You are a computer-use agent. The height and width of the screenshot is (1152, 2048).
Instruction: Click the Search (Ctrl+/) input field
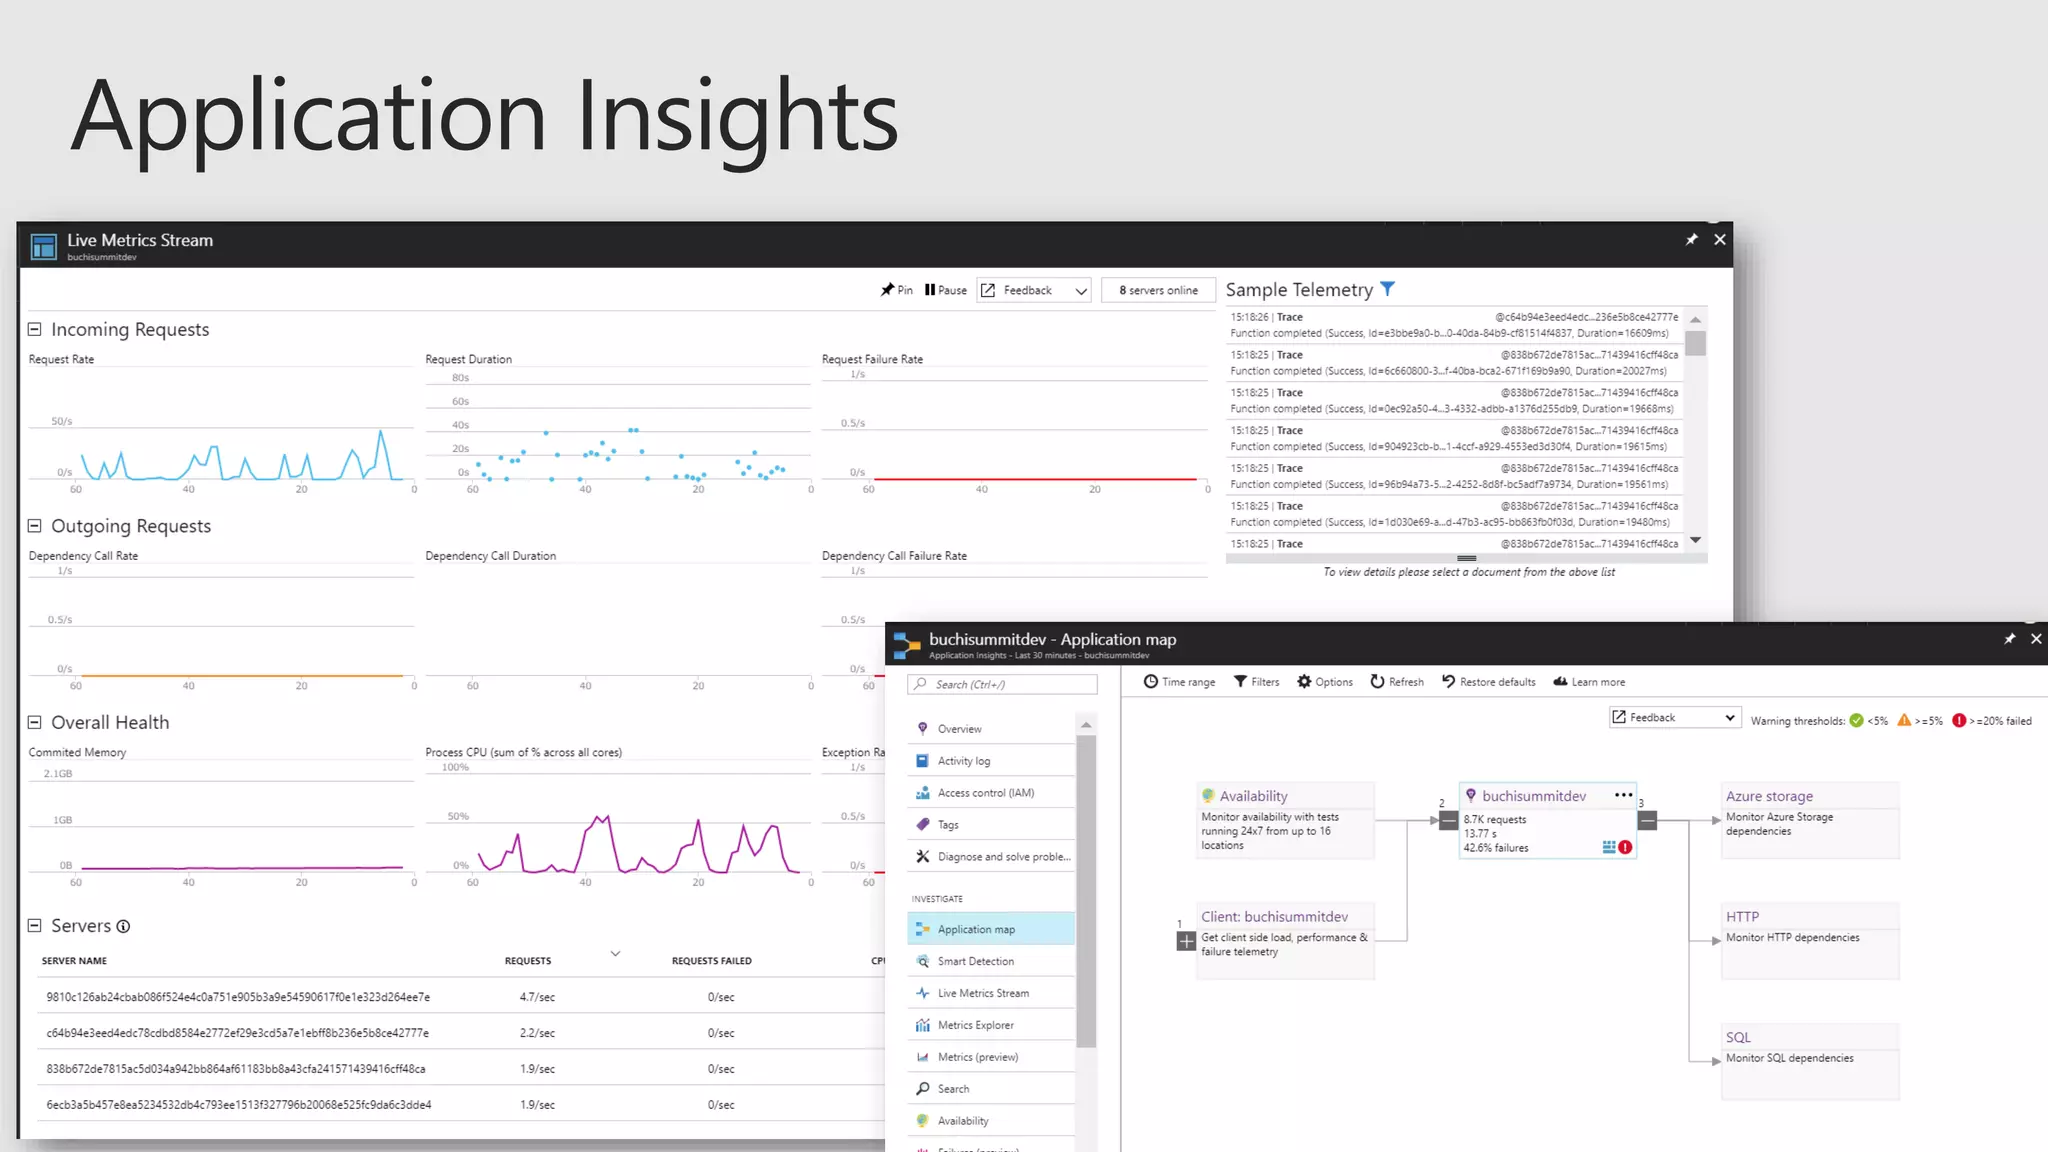click(x=1002, y=684)
